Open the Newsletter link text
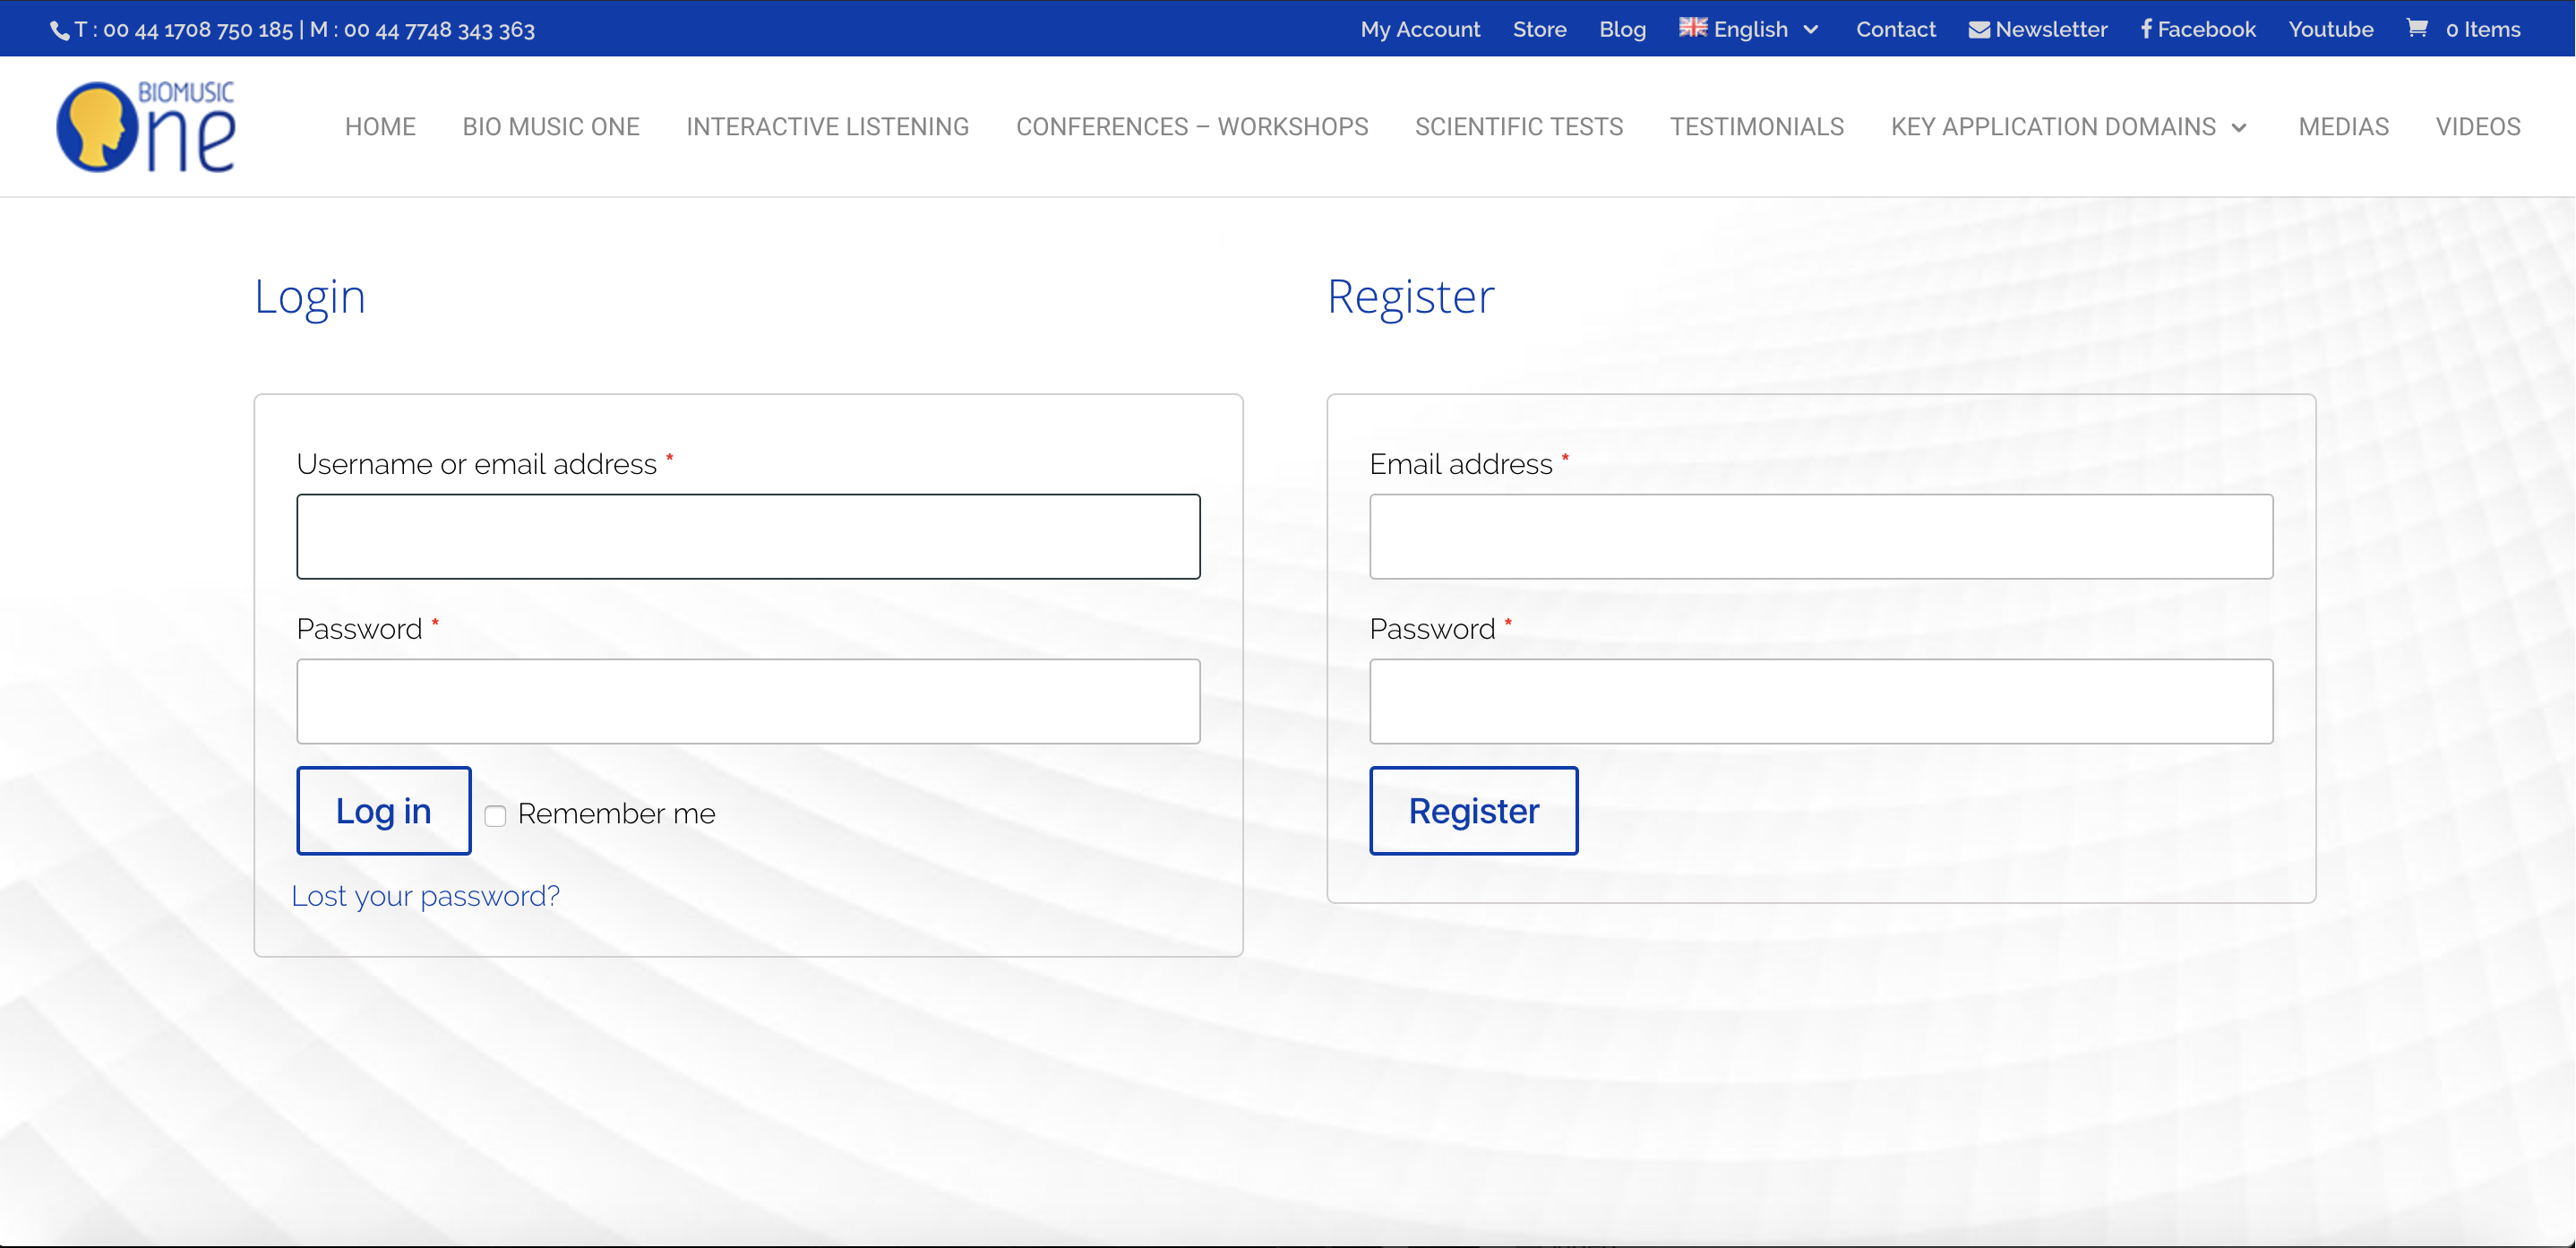 2051,29
